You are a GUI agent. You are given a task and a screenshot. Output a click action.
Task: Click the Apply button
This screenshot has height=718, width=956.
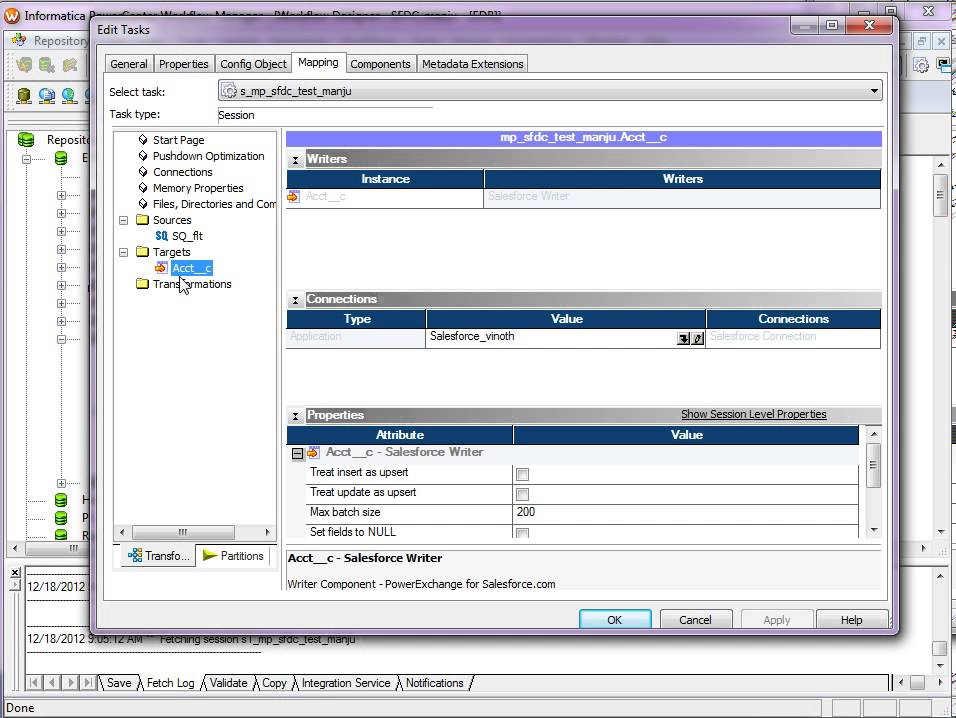[777, 619]
